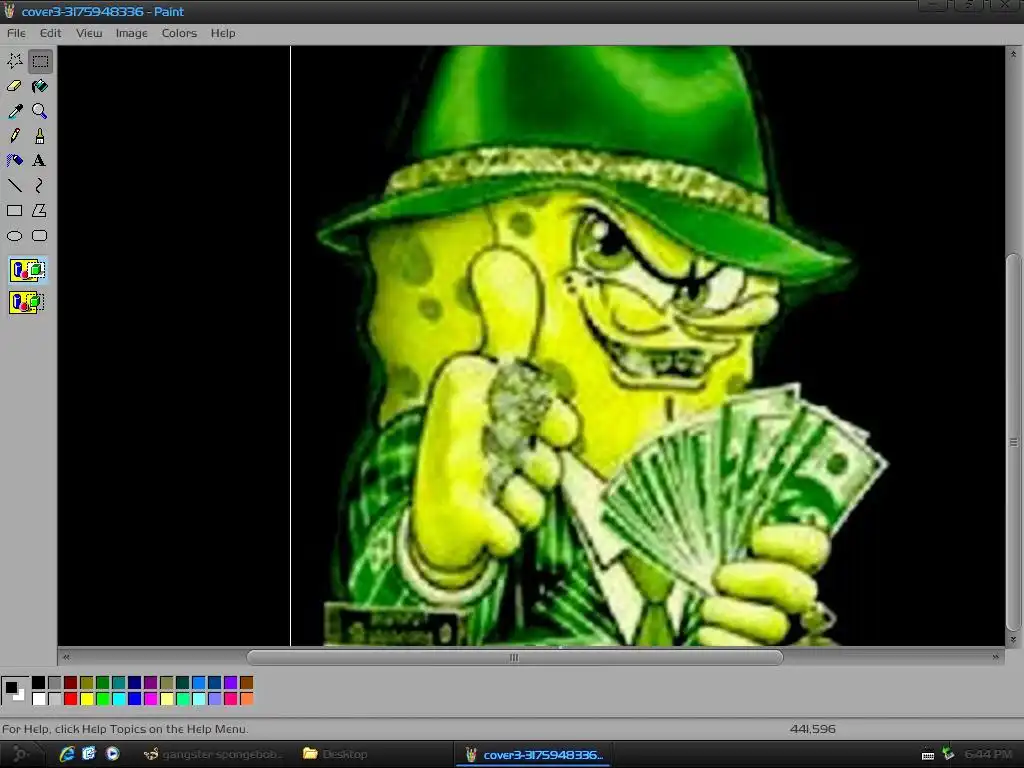Select the Curve tool
The image size is (1024, 768).
click(40, 185)
